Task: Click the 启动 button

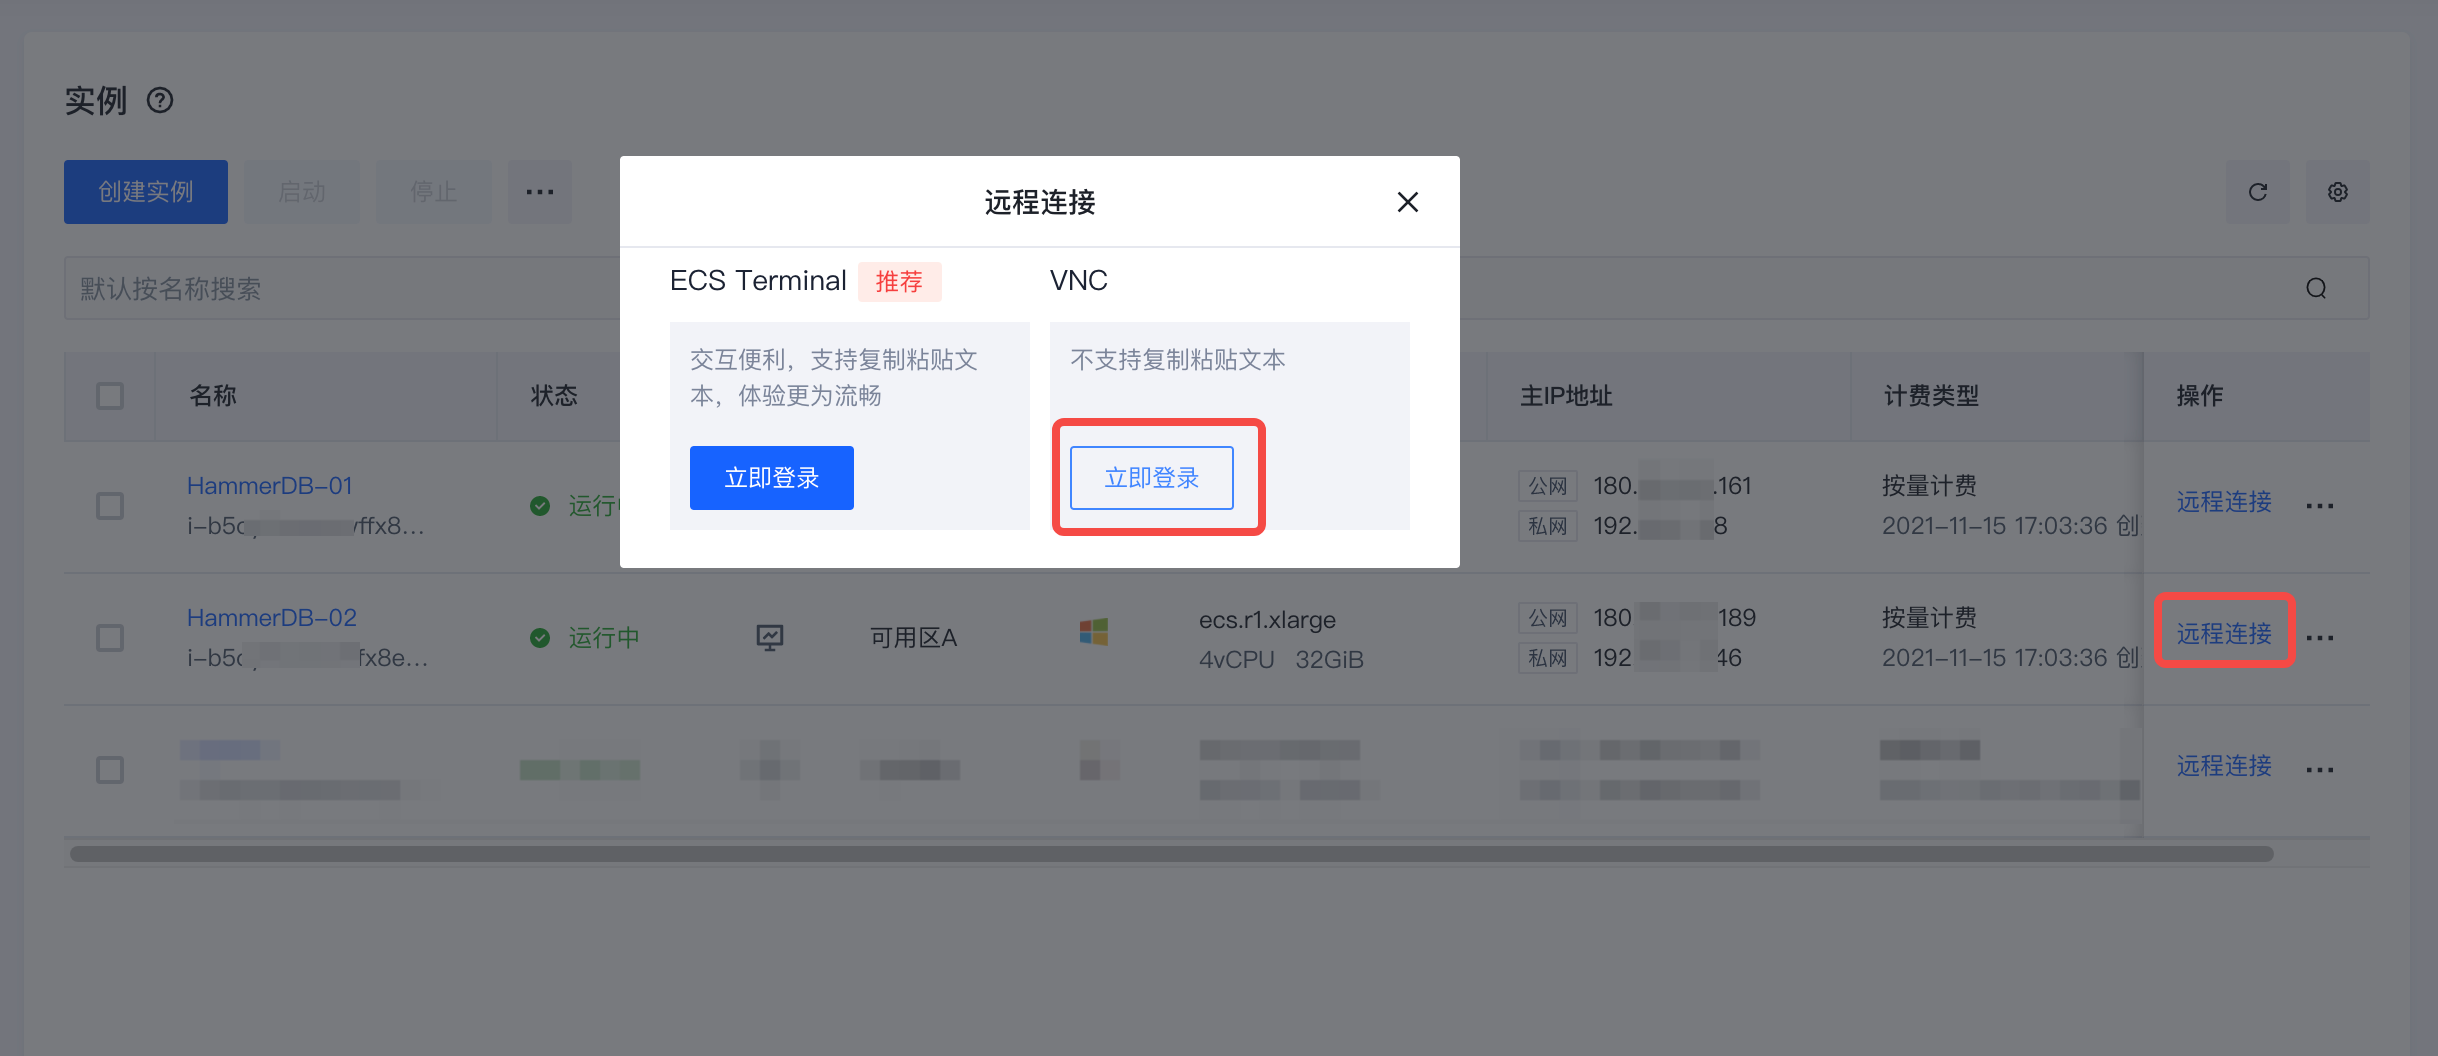Action: click(302, 192)
